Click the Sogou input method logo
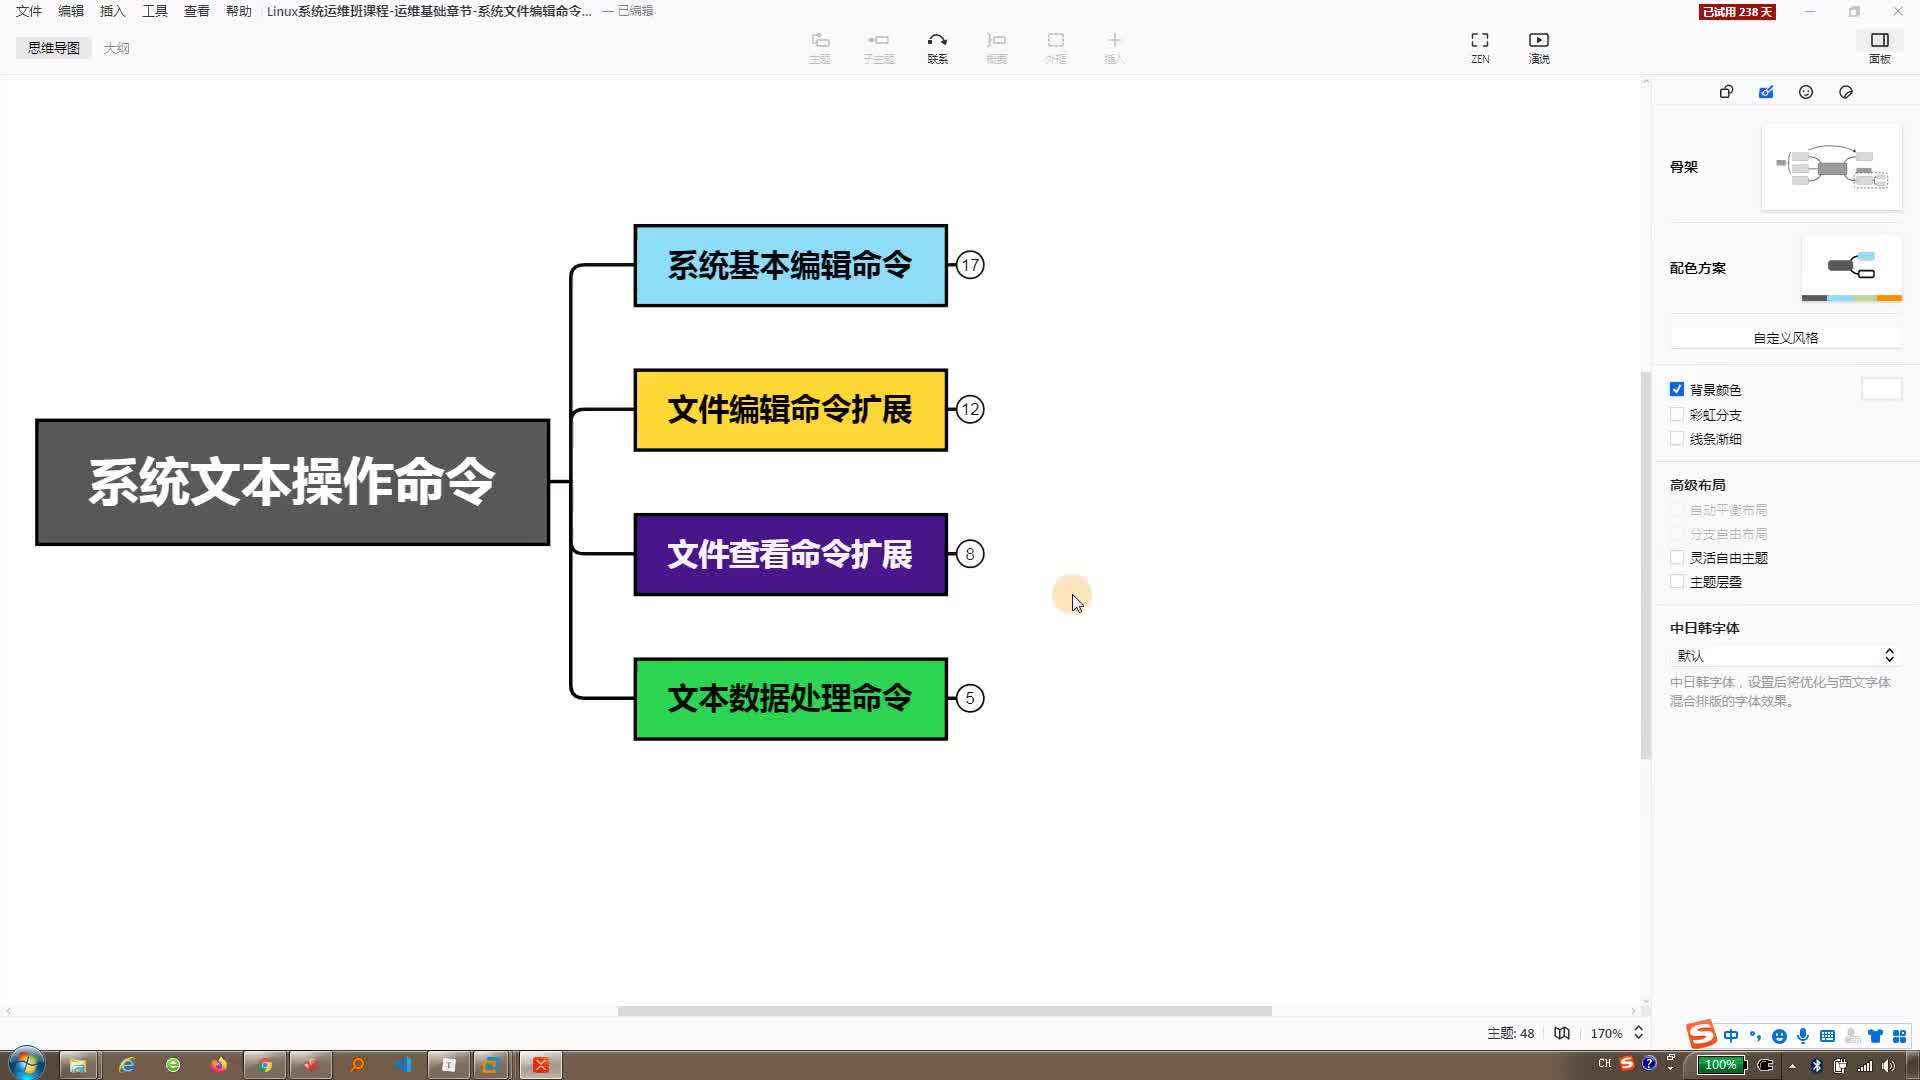The image size is (1920, 1080). click(x=1701, y=1034)
